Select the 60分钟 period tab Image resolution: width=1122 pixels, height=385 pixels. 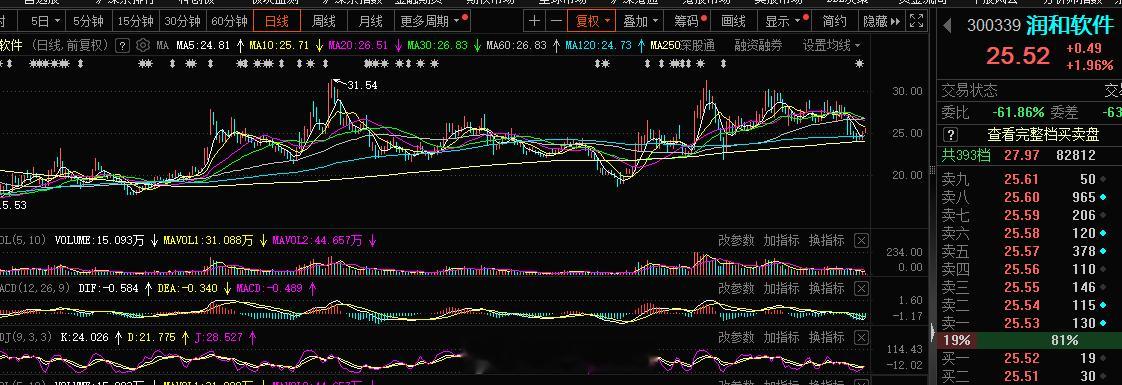(230, 21)
